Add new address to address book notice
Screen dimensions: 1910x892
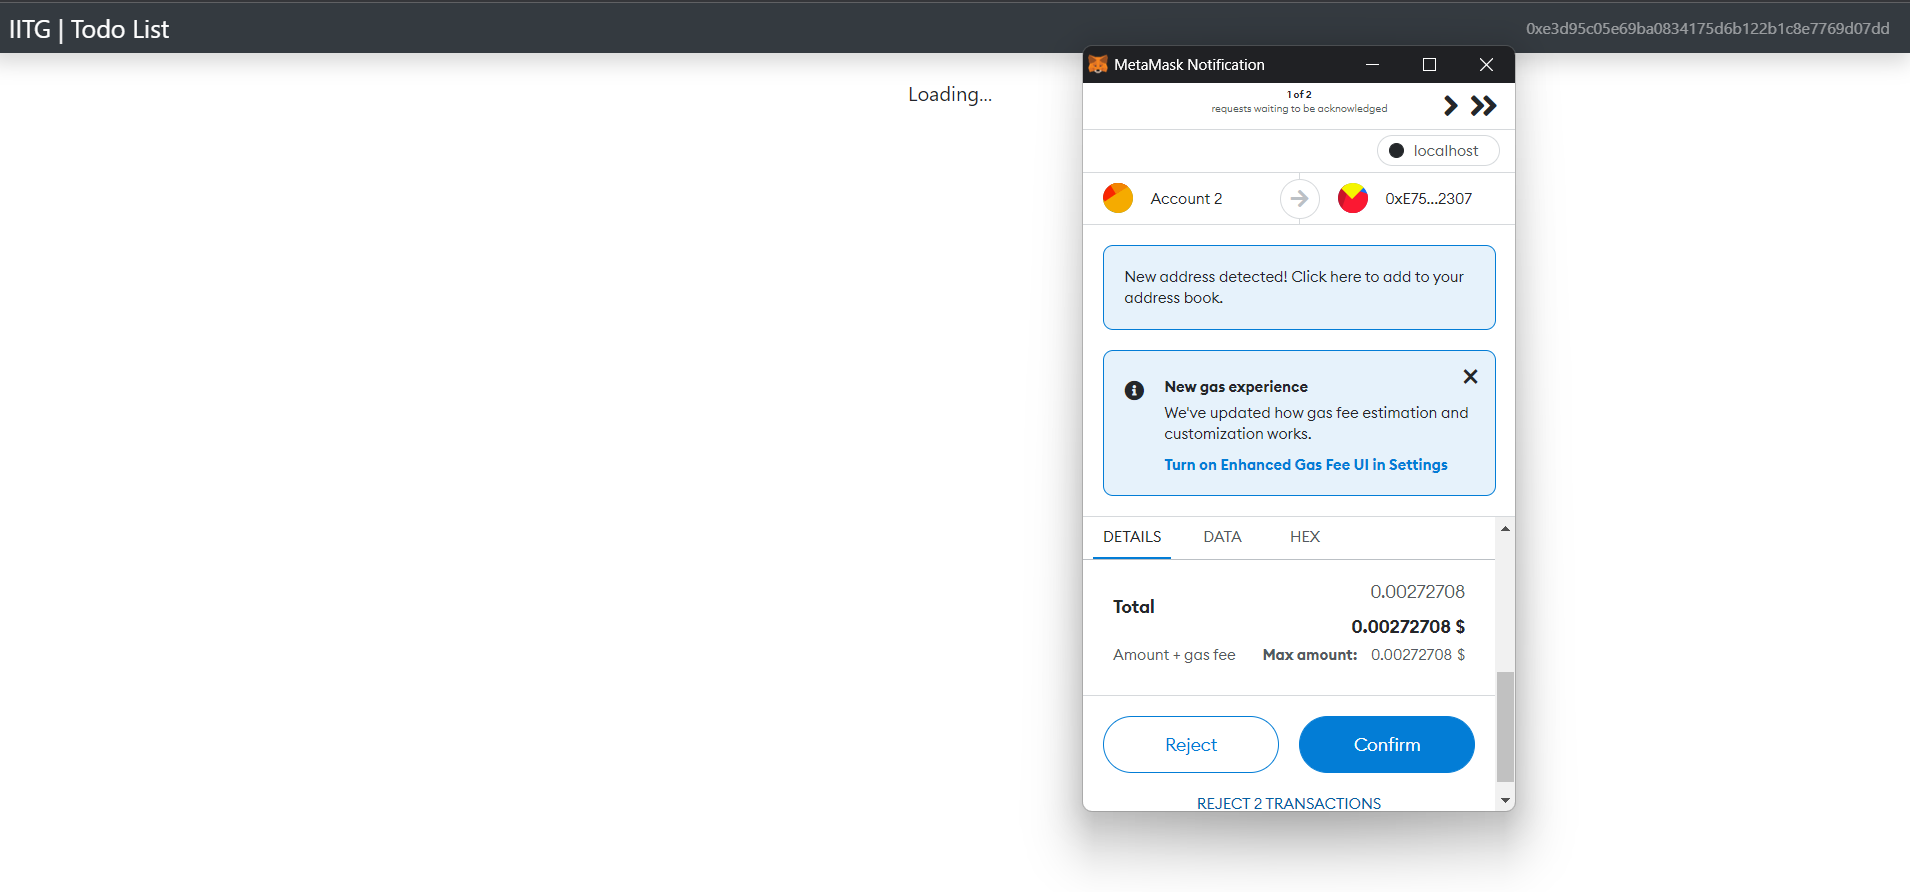pyautogui.click(x=1299, y=287)
